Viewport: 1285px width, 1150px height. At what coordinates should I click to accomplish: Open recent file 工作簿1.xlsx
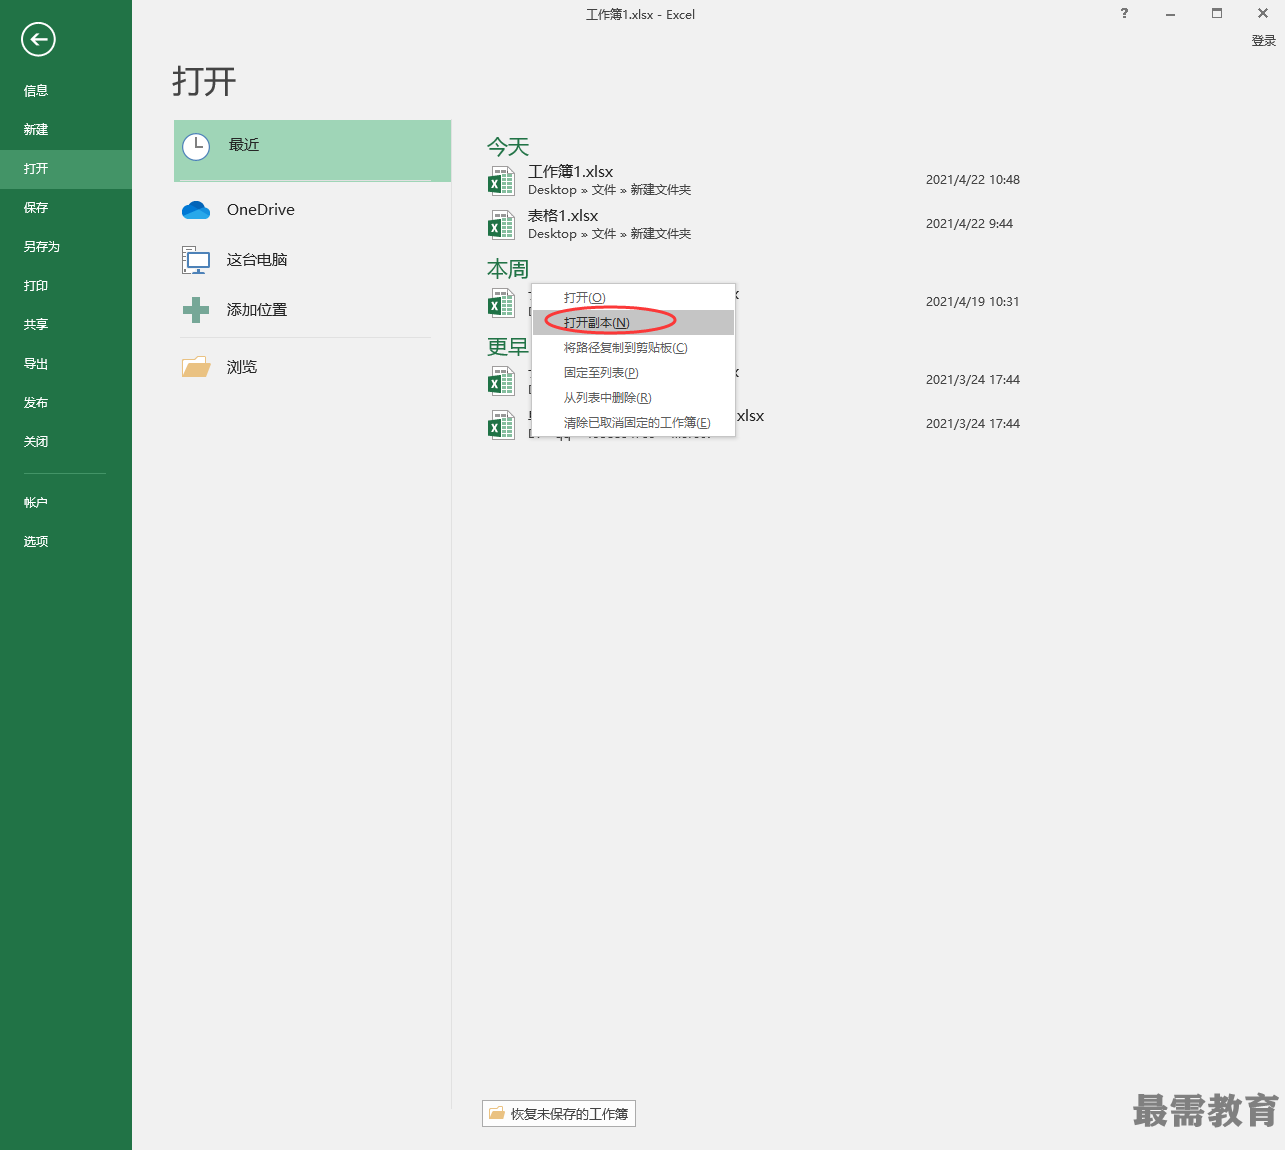(x=571, y=172)
